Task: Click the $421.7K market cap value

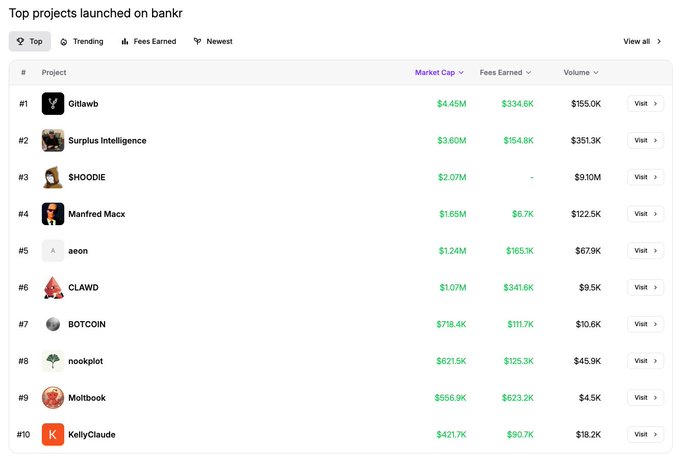Action: 451,435
